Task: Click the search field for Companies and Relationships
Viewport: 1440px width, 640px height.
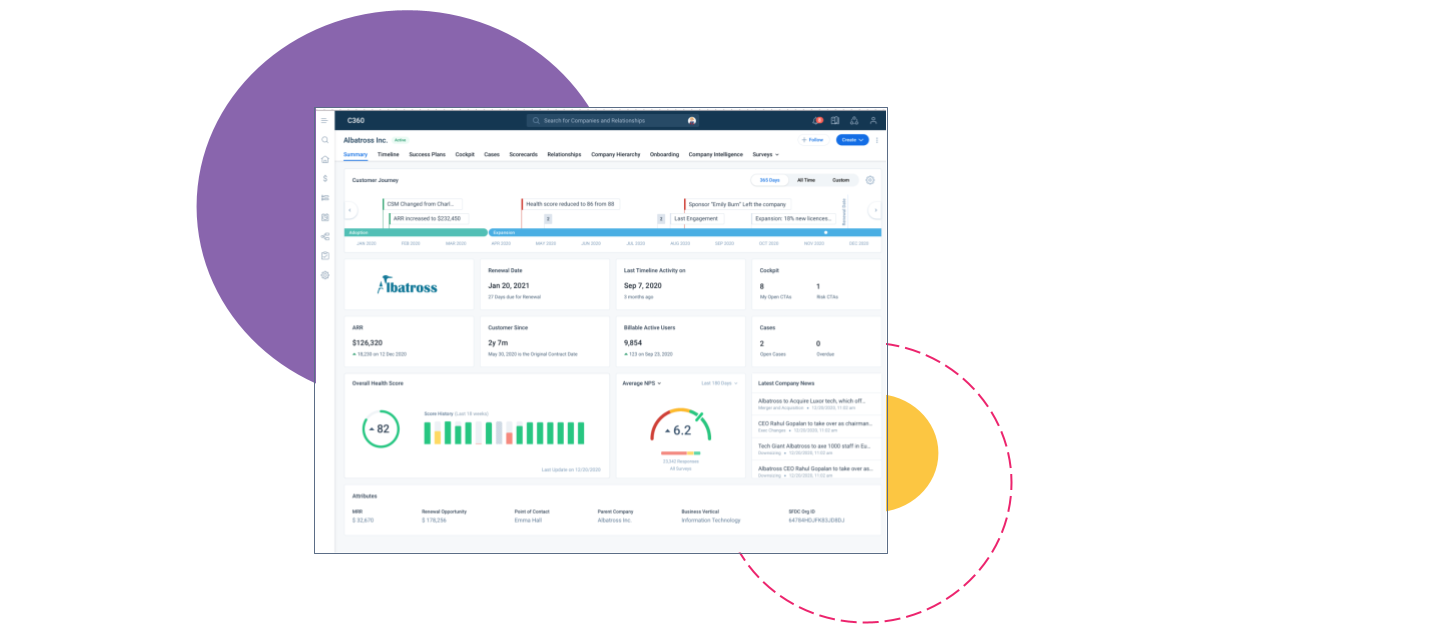Action: click(x=612, y=120)
